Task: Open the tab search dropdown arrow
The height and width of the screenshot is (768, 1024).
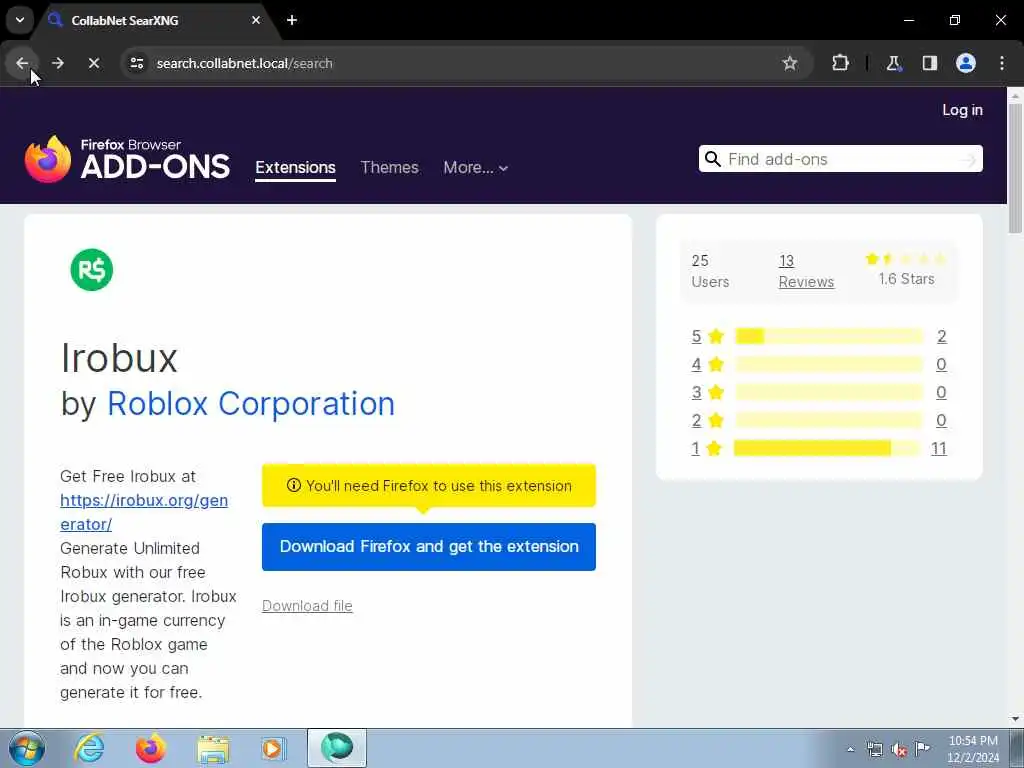Action: [x=20, y=20]
